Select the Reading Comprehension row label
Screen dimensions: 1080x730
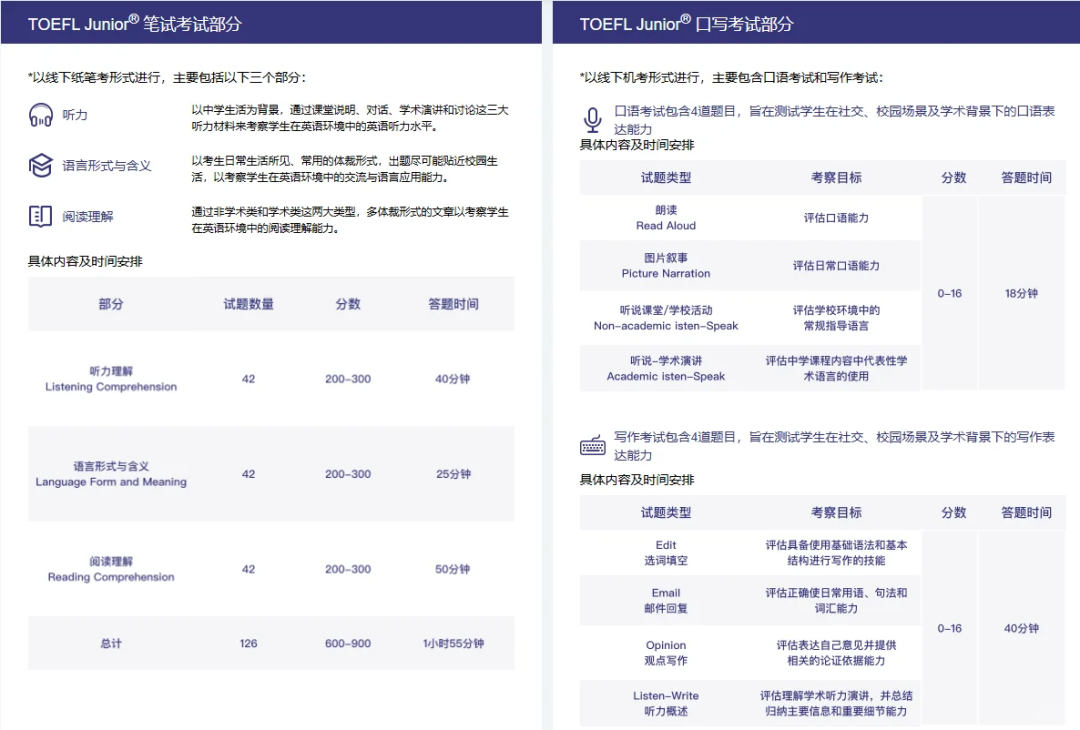click(x=111, y=569)
